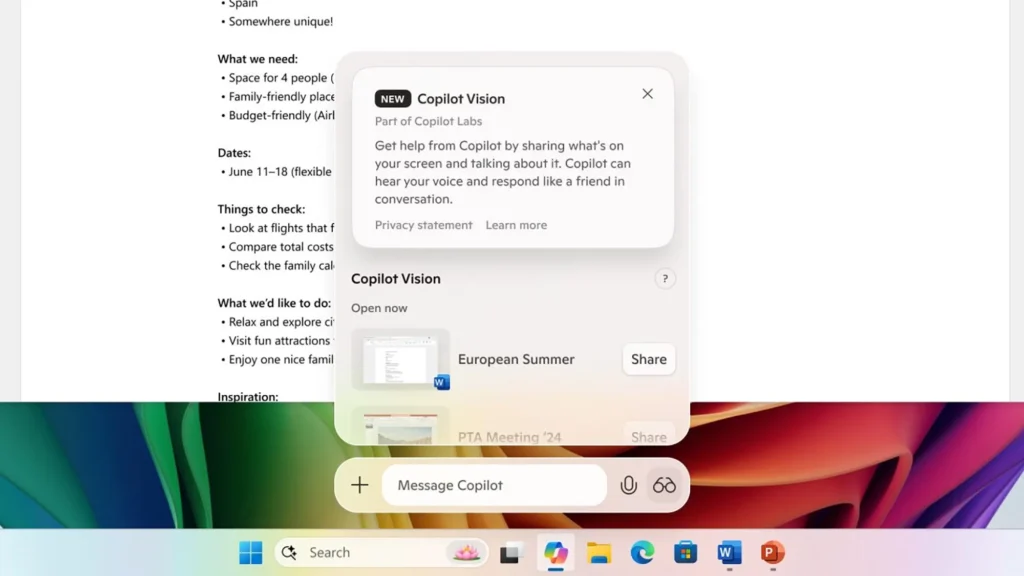Launch PowerPoint from the taskbar
Screen dimensions: 1024x576
point(771,552)
